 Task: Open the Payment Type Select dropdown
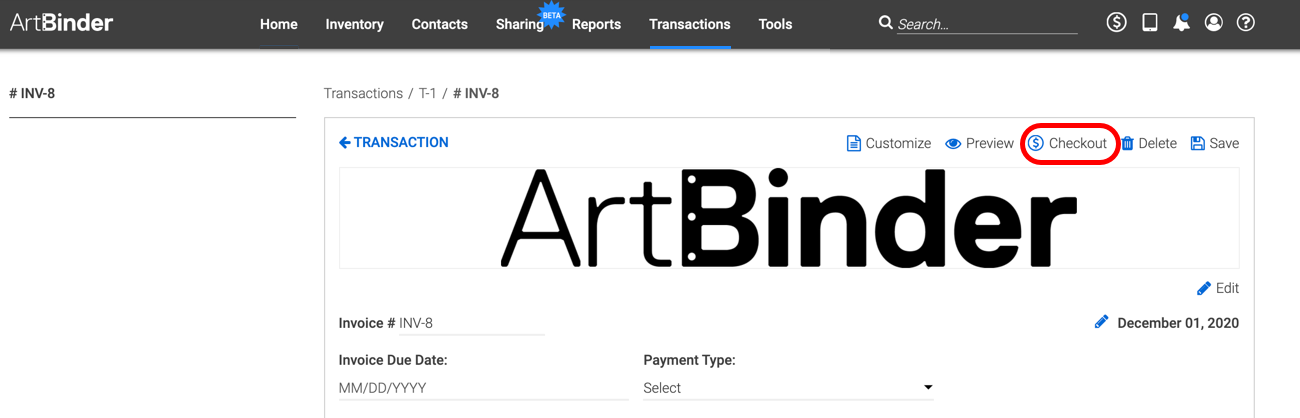(x=788, y=388)
